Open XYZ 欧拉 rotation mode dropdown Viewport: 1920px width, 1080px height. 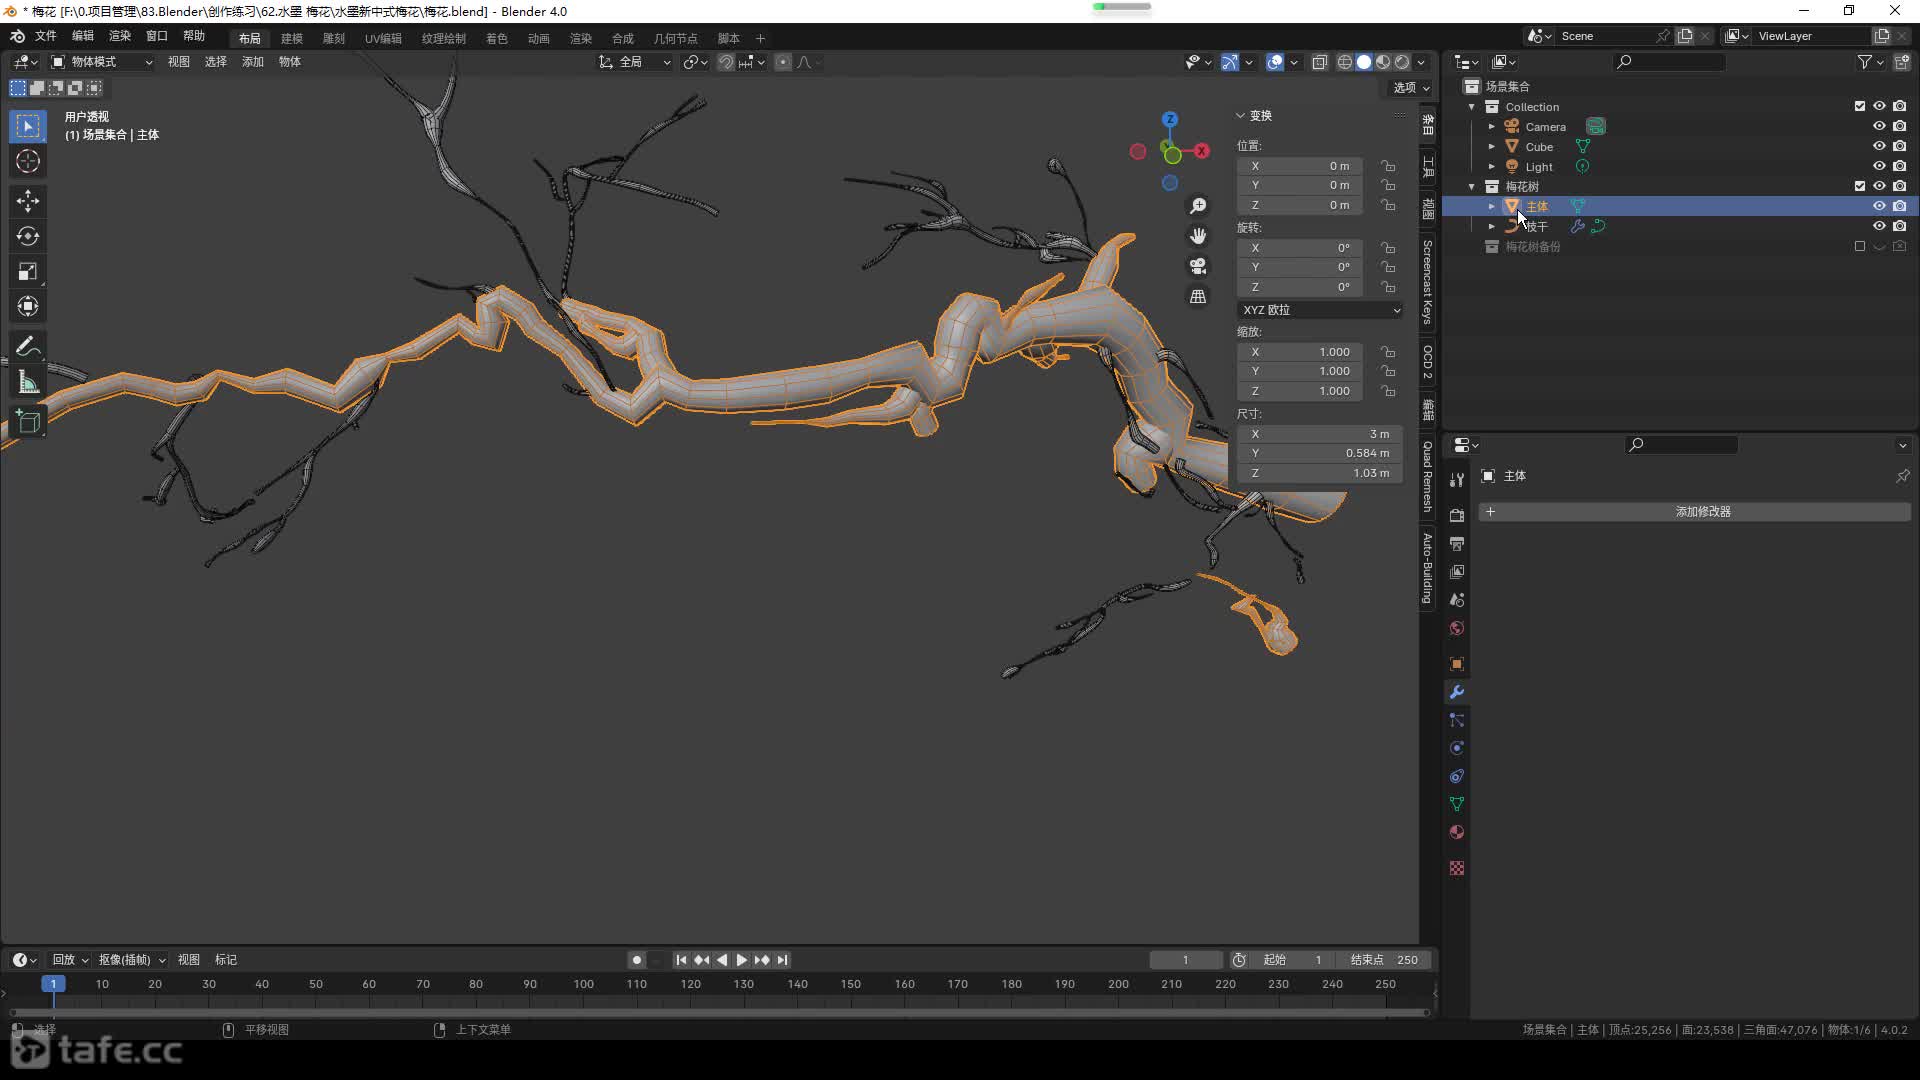(1320, 310)
